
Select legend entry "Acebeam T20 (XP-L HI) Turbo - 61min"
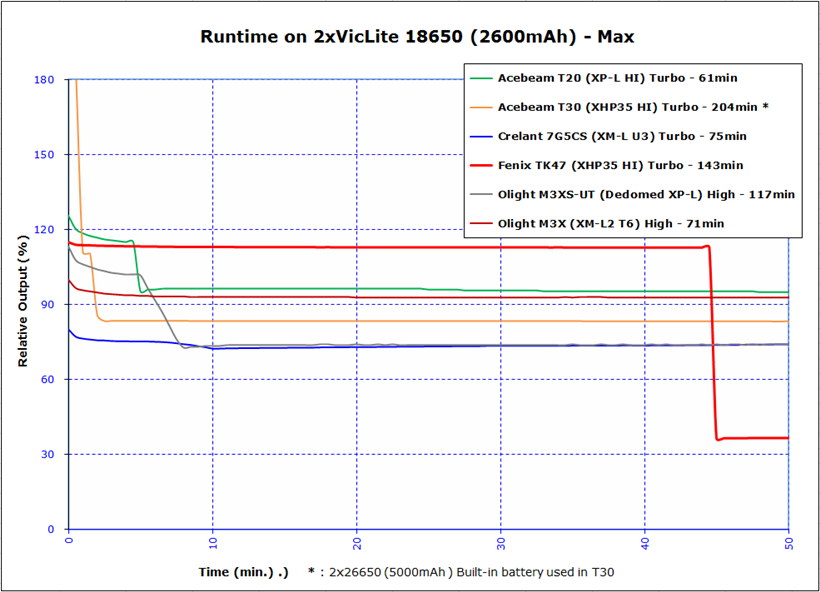click(618, 78)
